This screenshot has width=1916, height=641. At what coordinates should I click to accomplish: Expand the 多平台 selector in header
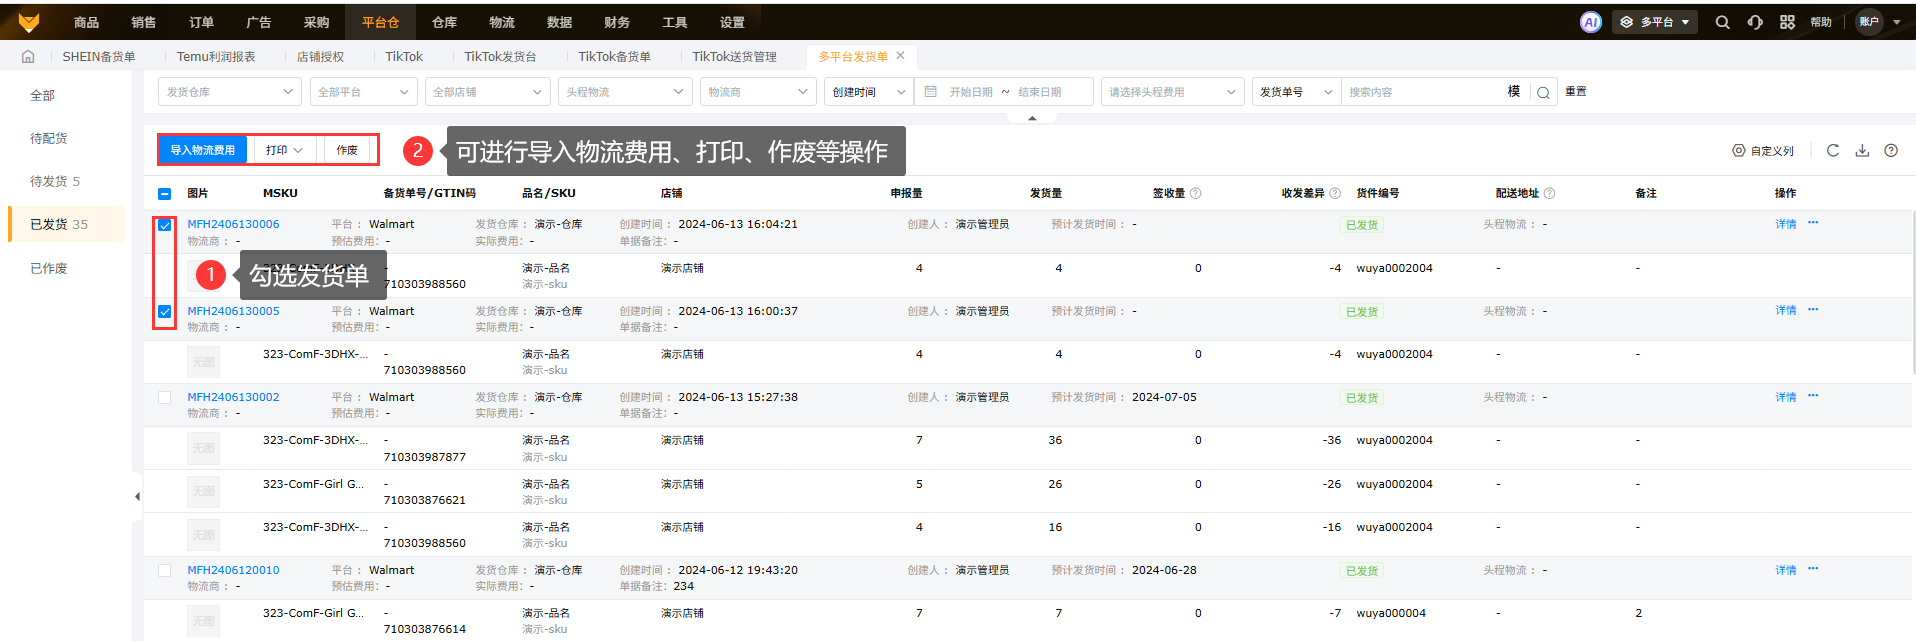pos(1654,22)
